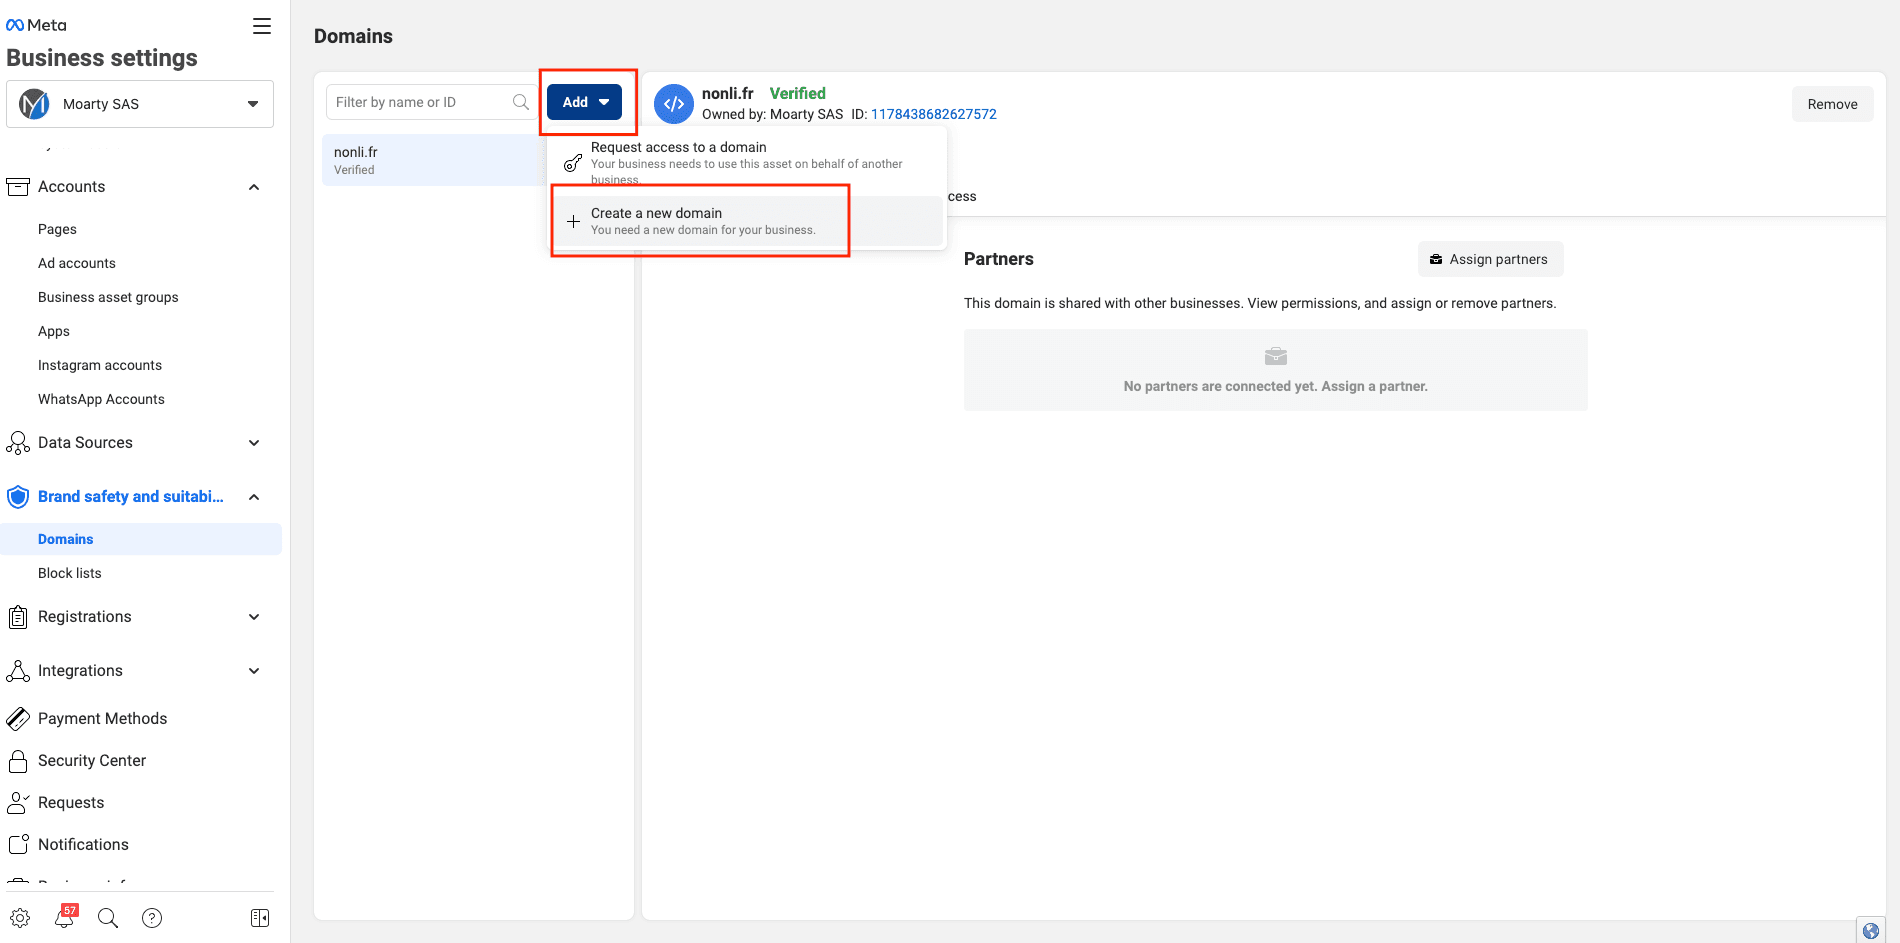The height and width of the screenshot is (943, 1900).
Task: Collapse the Brand safety and suitability section
Action: click(x=254, y=497)
